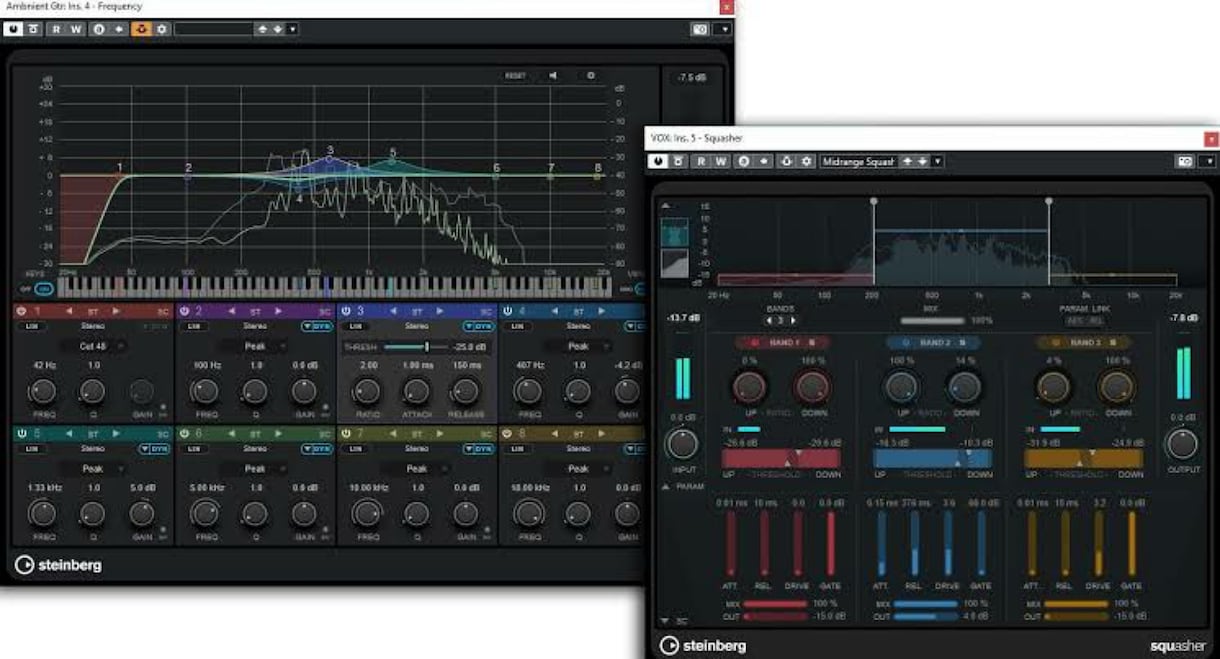
Task: Click Read automation R in Squasher window
Action: [701, 161]
